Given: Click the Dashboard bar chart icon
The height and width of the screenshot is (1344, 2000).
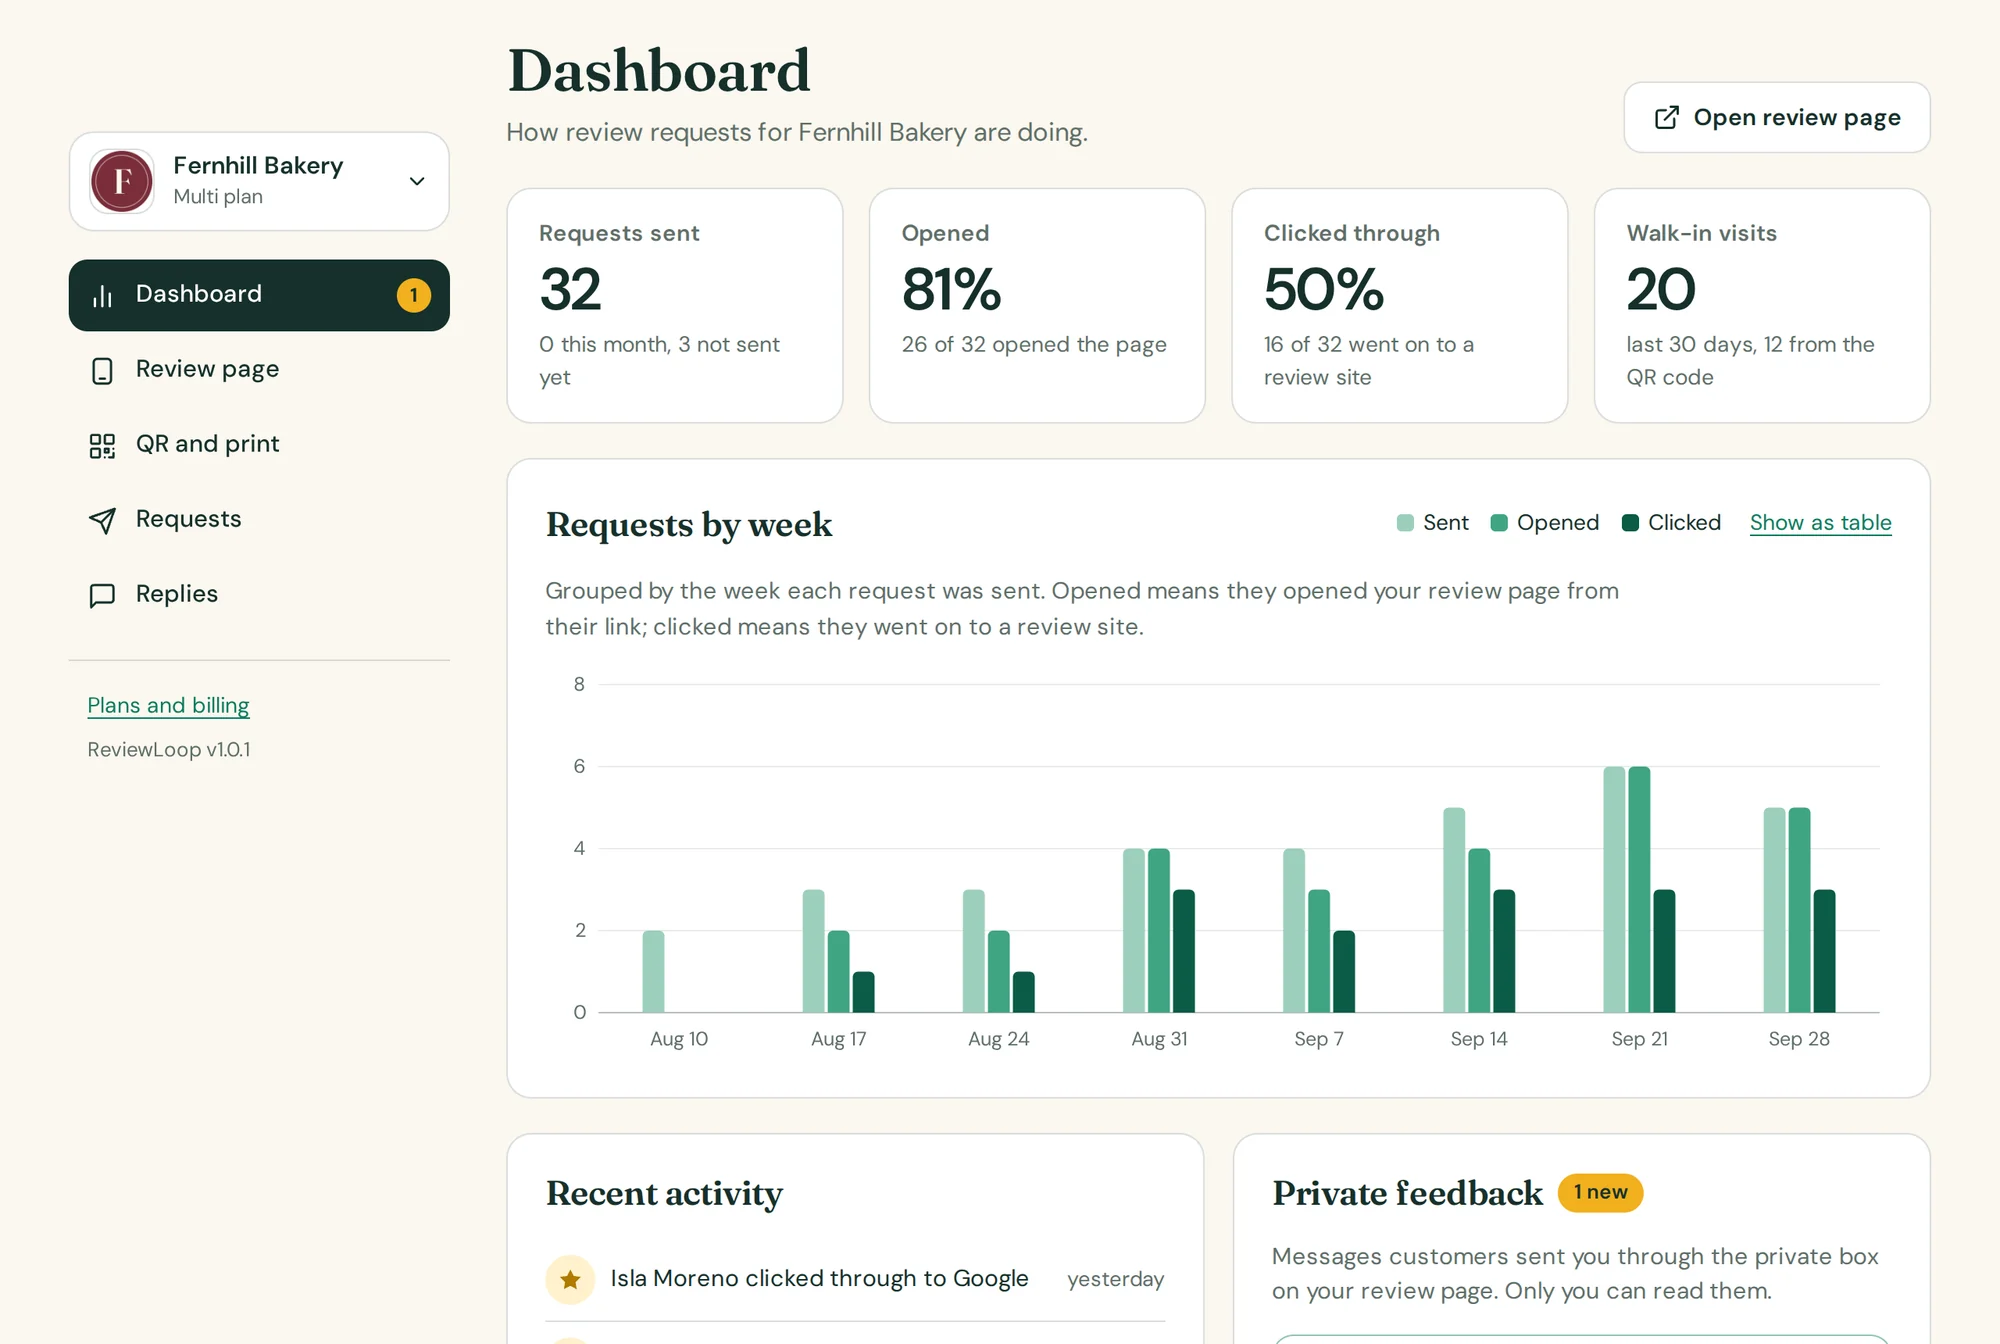Looking at the screenshot, I should point(102,295).
